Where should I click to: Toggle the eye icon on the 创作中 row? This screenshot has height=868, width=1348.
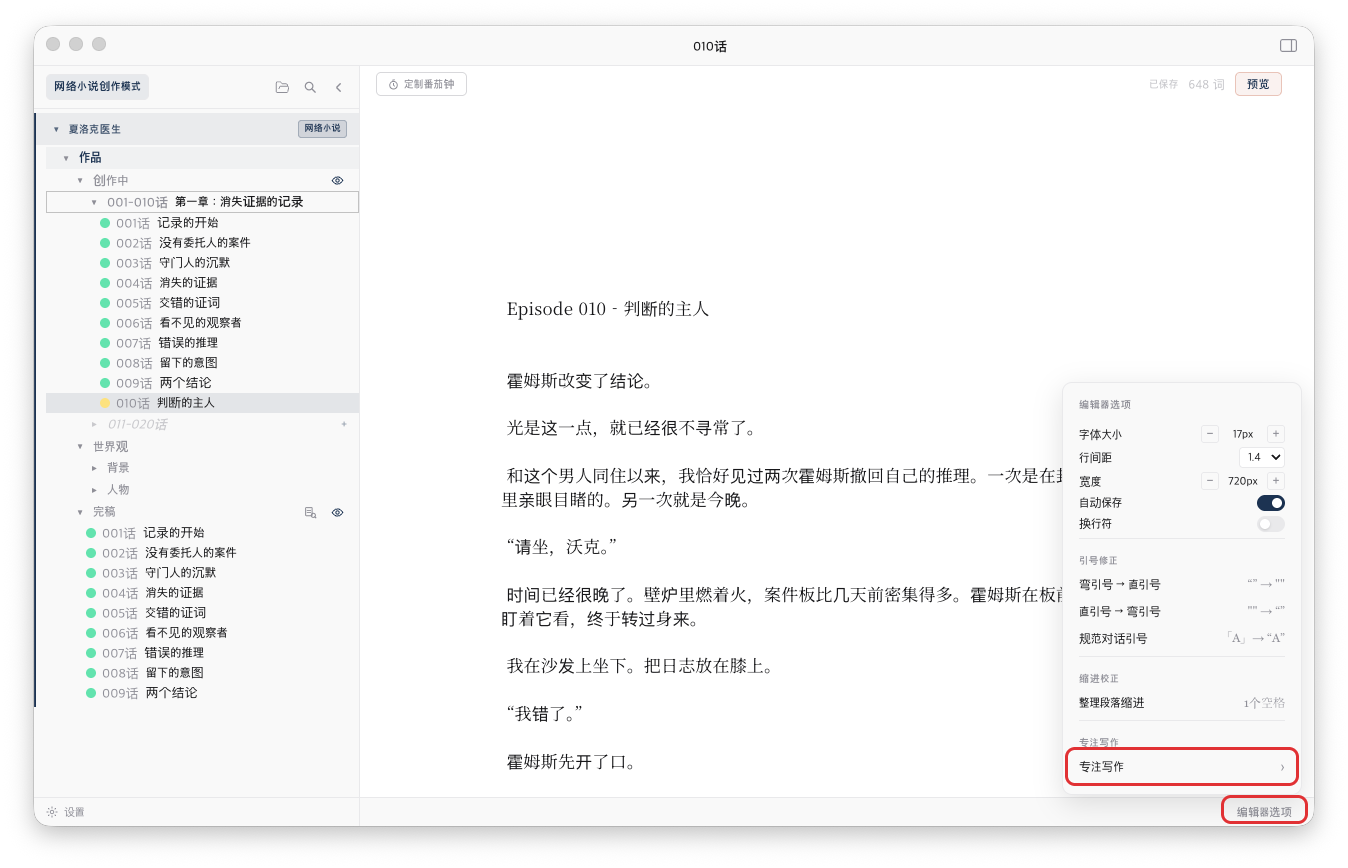(x=337, y=181)
